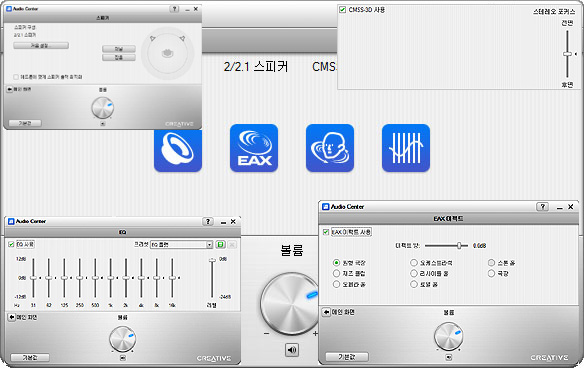Image resolution: width=584 pixels, height=368 pixels.
Task: Click the volume knob in the Speaker window
Action: pos(103,108)
